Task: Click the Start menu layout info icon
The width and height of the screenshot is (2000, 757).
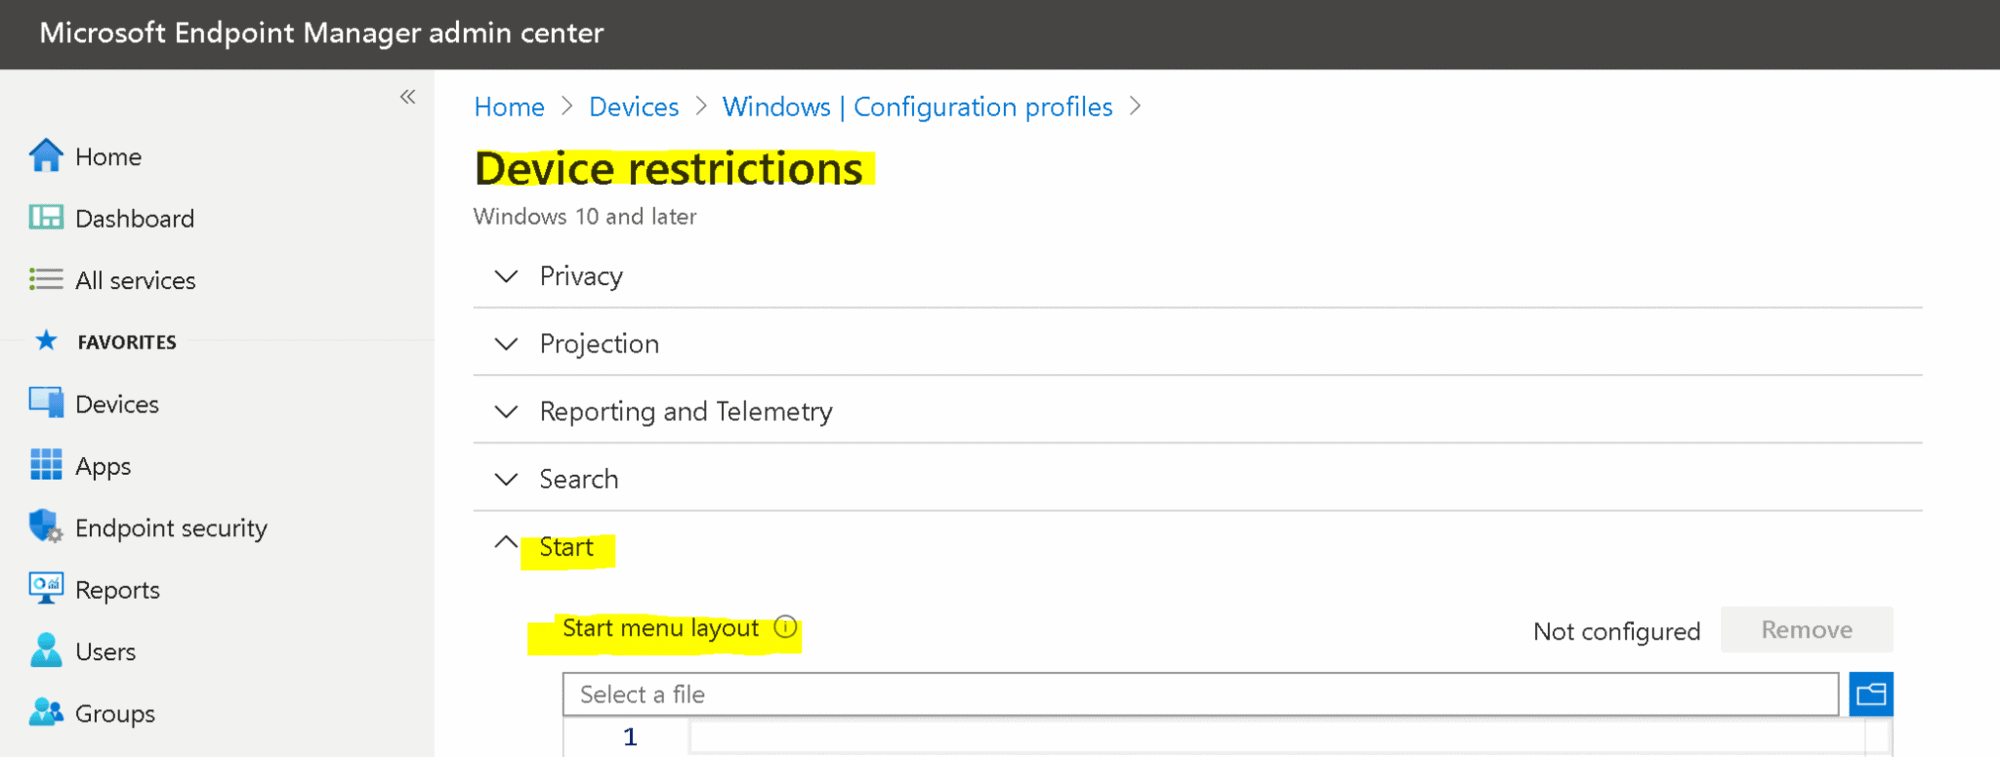Action: point(786,628)
